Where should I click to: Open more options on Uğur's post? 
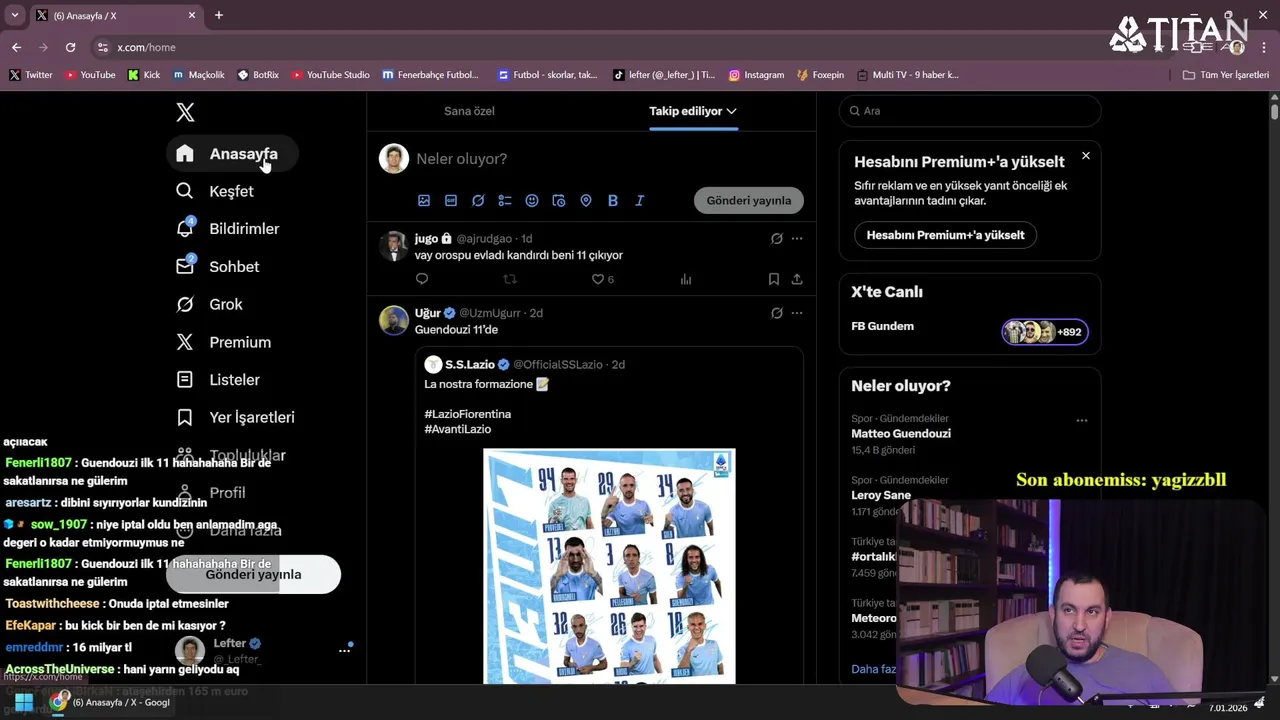(x=797, y=313)
